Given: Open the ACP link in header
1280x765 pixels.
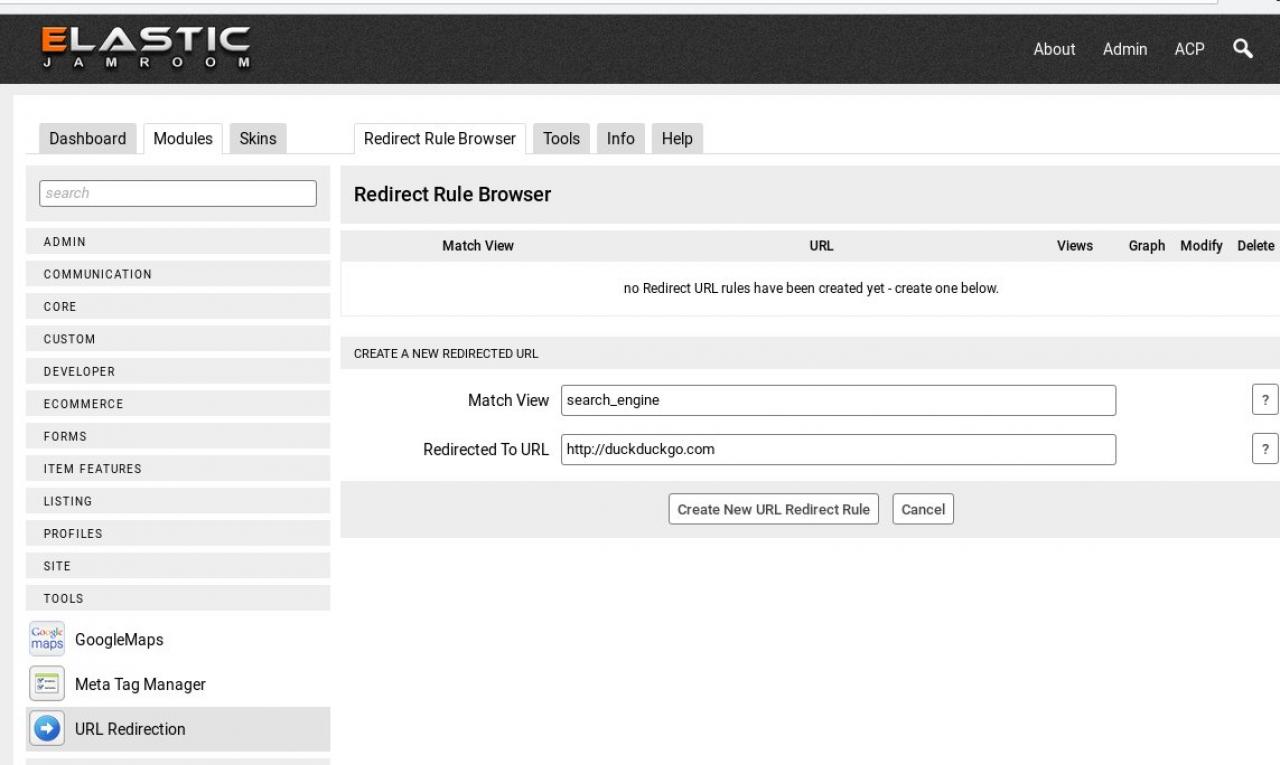Looking at the screenshot, I should pyautogui.click(x=1189, y=49).
